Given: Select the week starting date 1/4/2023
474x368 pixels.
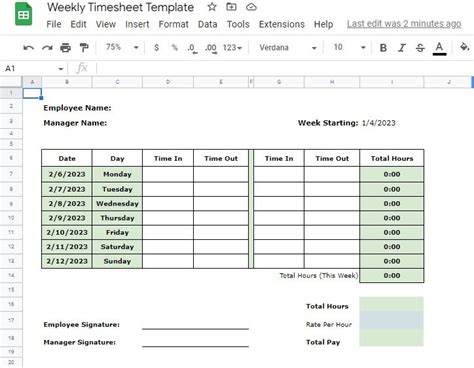Looking at the screenshot, I should pyautogui.click(x=378, y=123).
